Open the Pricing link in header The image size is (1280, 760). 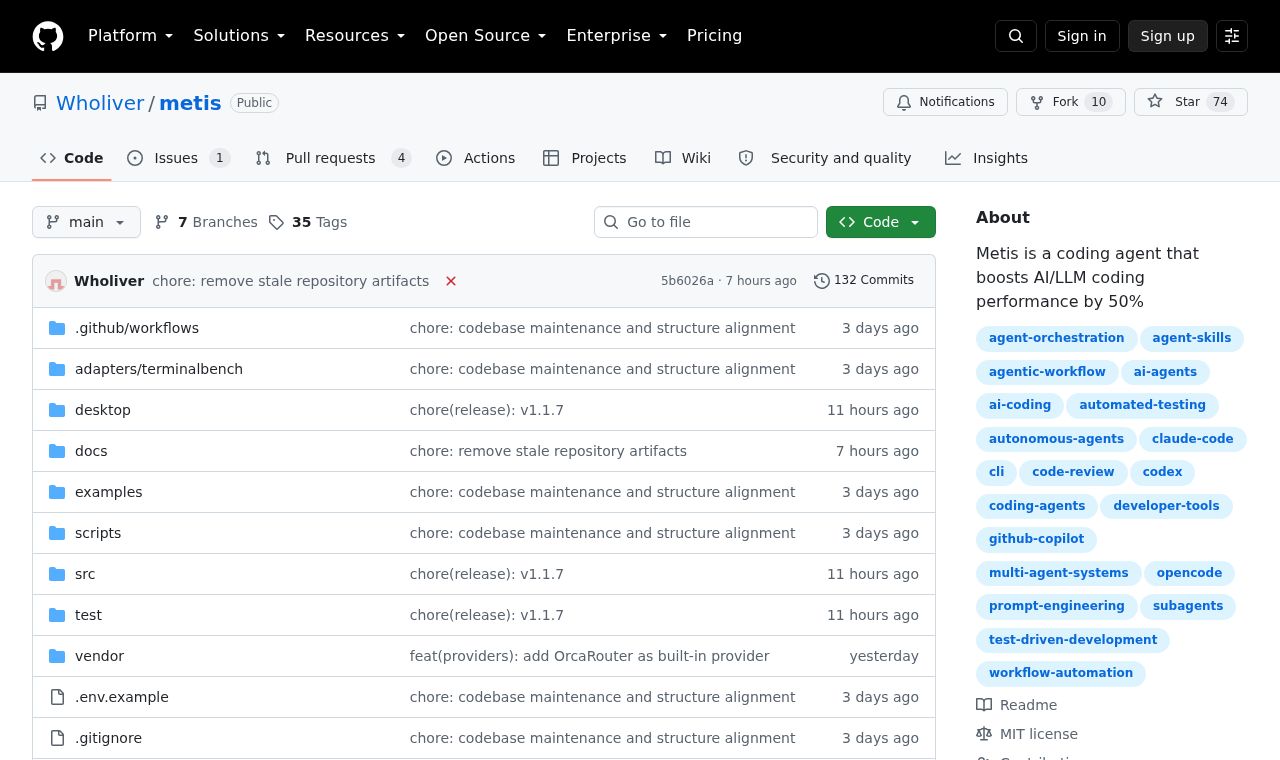714,36
